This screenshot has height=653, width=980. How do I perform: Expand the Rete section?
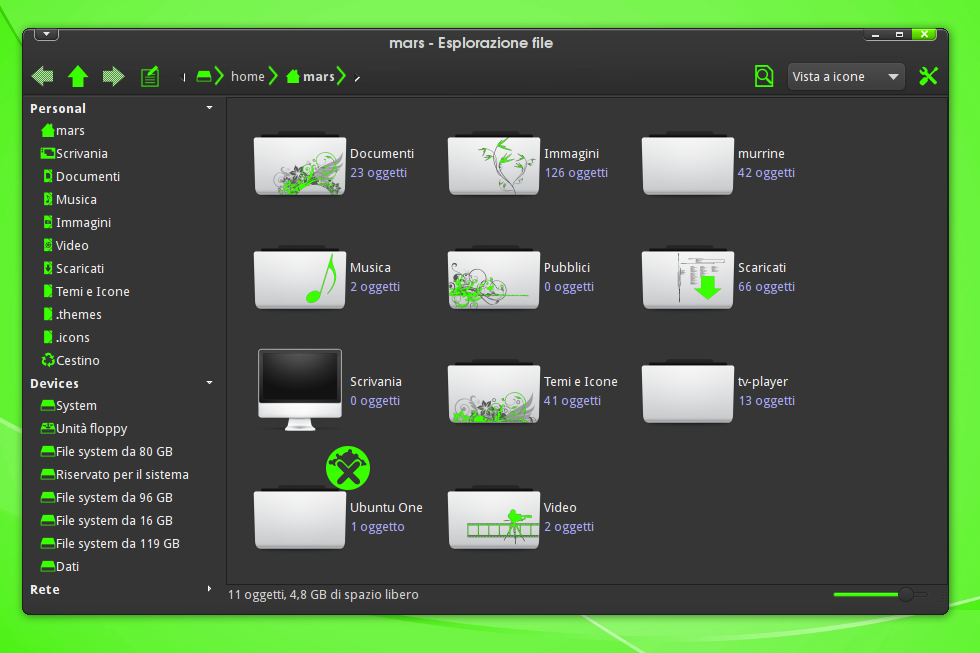point(209,589)
